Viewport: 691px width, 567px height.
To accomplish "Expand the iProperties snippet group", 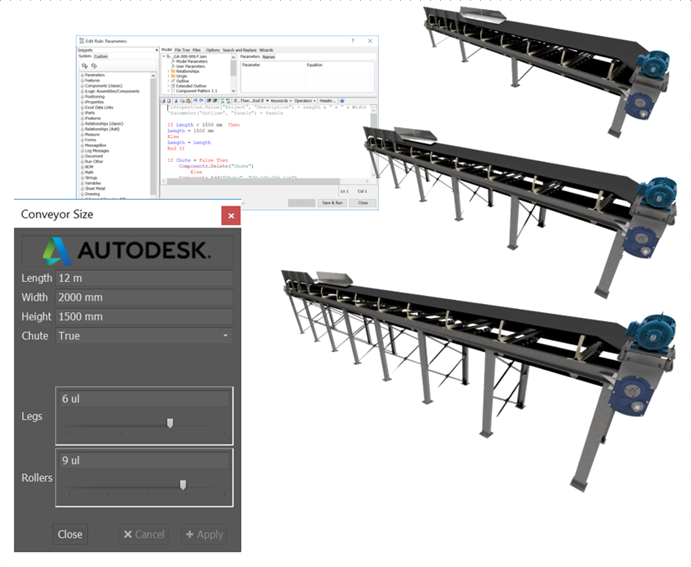I will [x=82, y=102].
